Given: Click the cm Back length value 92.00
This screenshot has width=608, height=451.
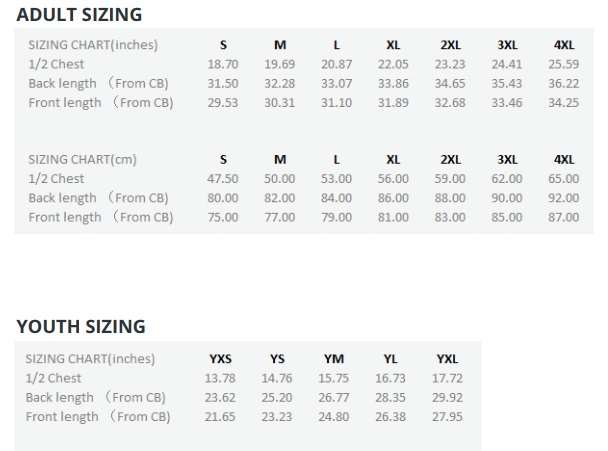Looking at the screenshot, I should [563, 198].
